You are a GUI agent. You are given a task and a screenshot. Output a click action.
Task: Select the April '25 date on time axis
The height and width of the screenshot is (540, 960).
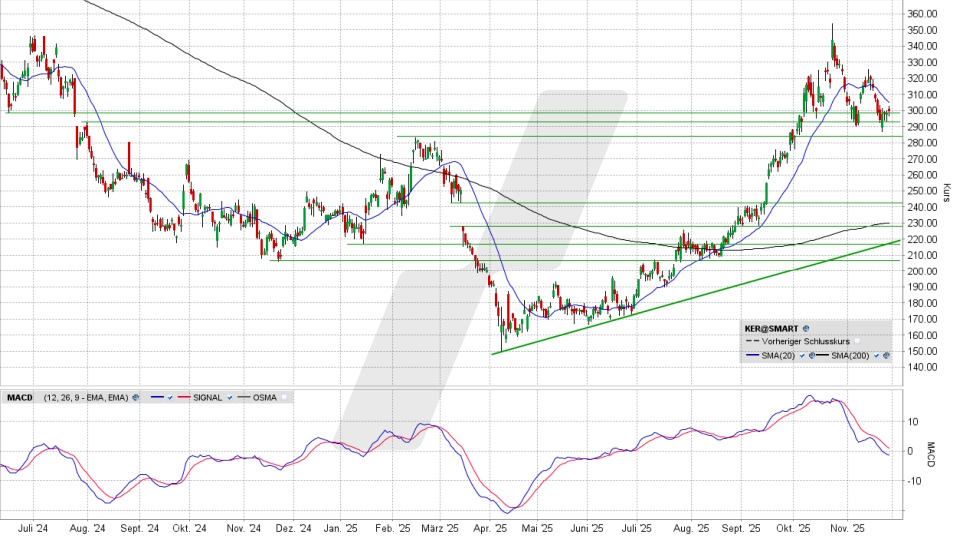click(x=487, y=528)
